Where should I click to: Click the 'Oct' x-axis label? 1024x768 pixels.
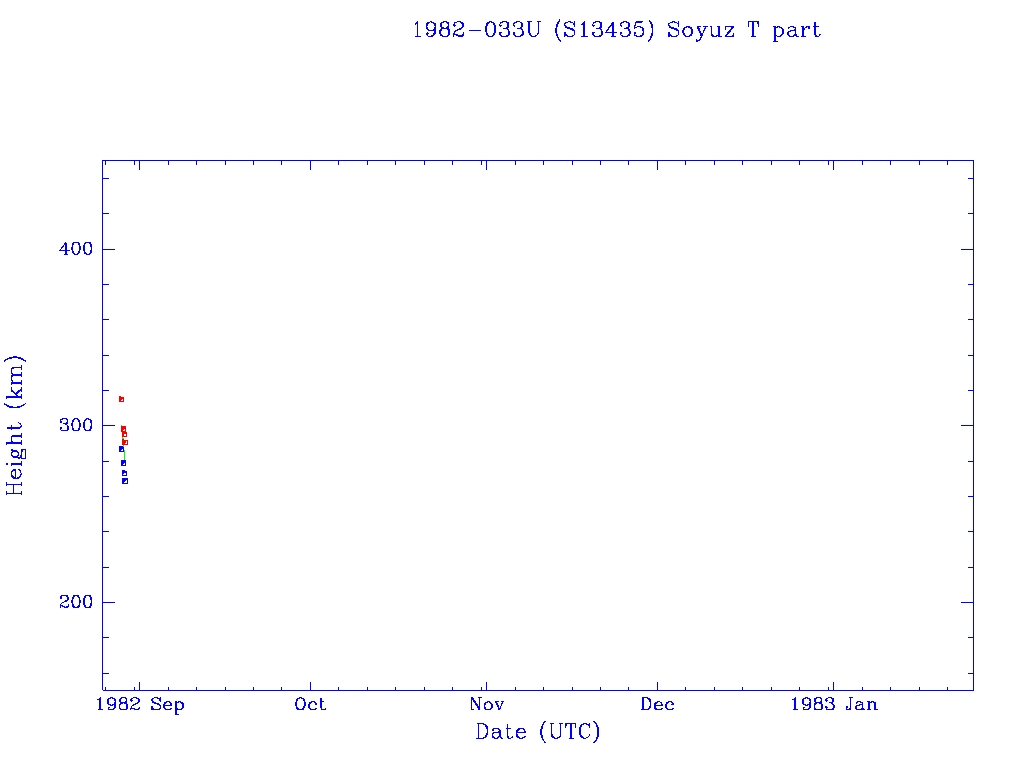tap(311, 704)
